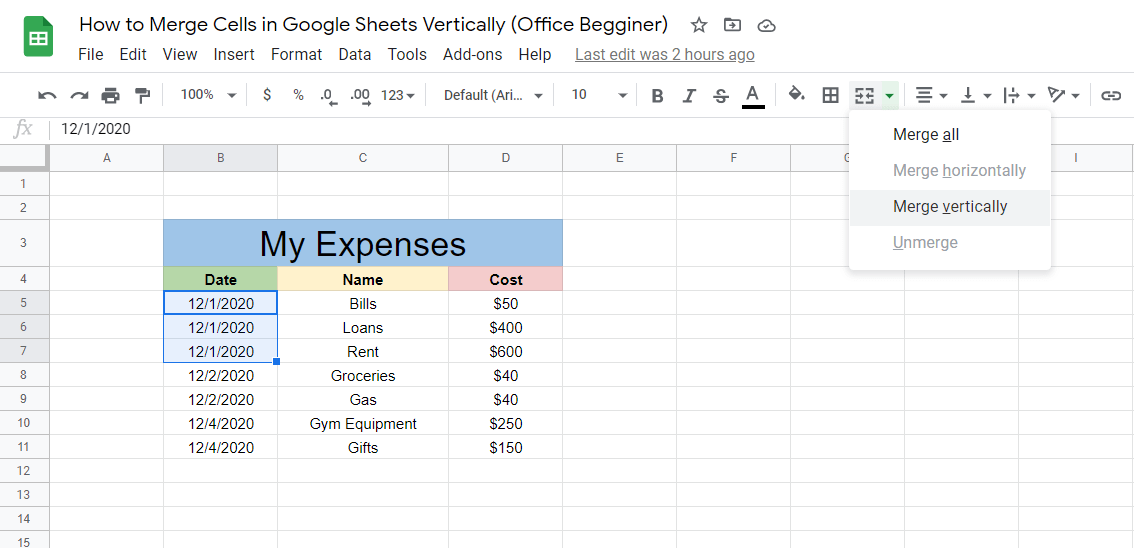
Task: Toggle Strikethrough formatting
Action: (720, 95)
